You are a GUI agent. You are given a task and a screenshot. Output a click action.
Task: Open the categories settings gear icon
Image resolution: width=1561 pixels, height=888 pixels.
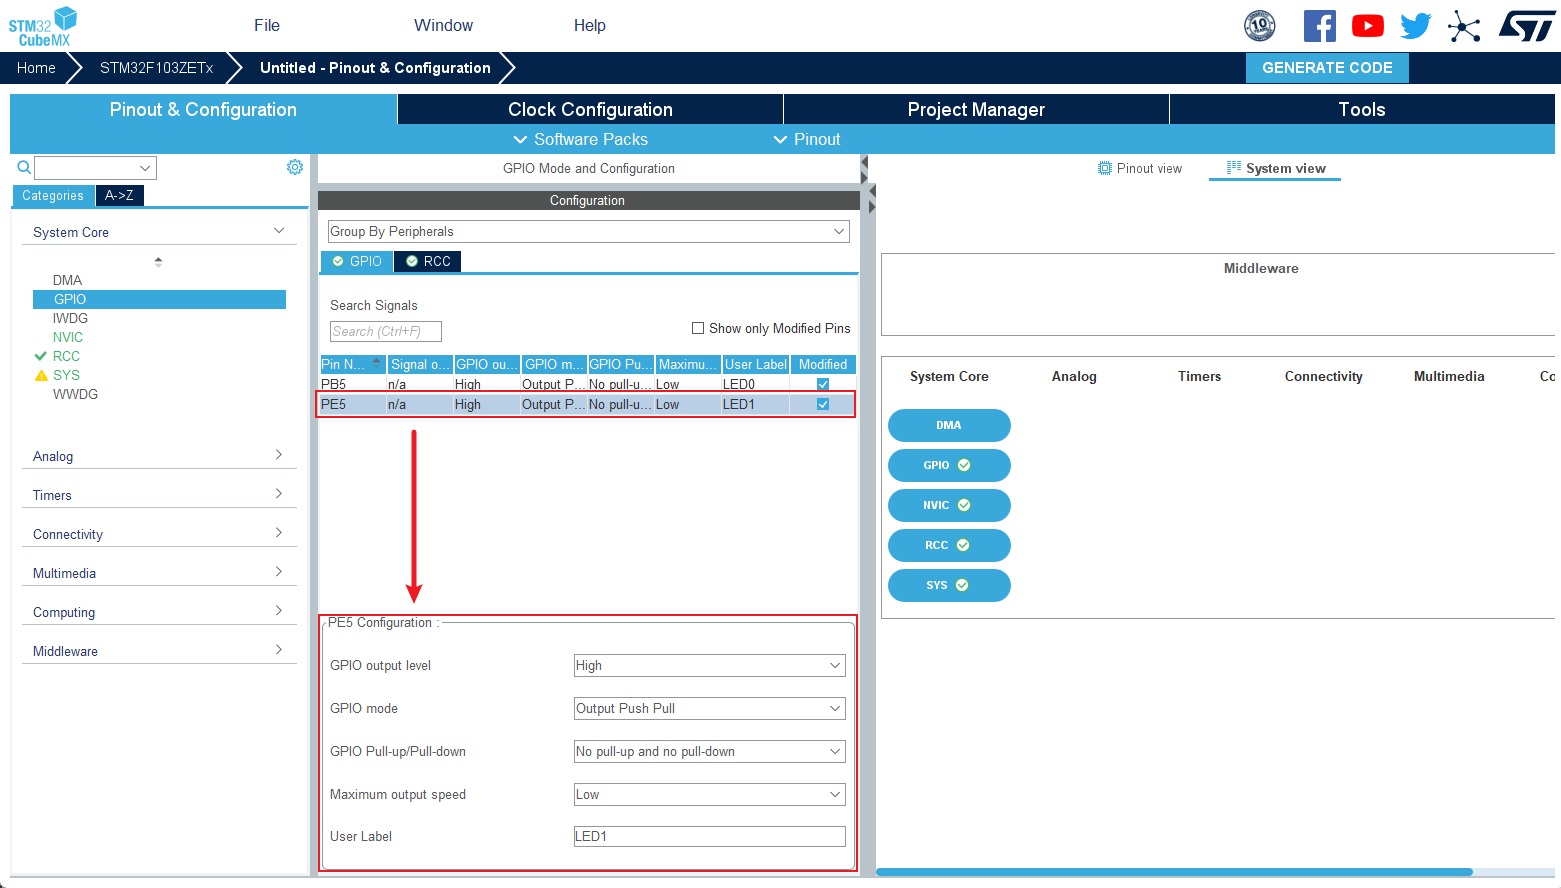tap(295, 167)
